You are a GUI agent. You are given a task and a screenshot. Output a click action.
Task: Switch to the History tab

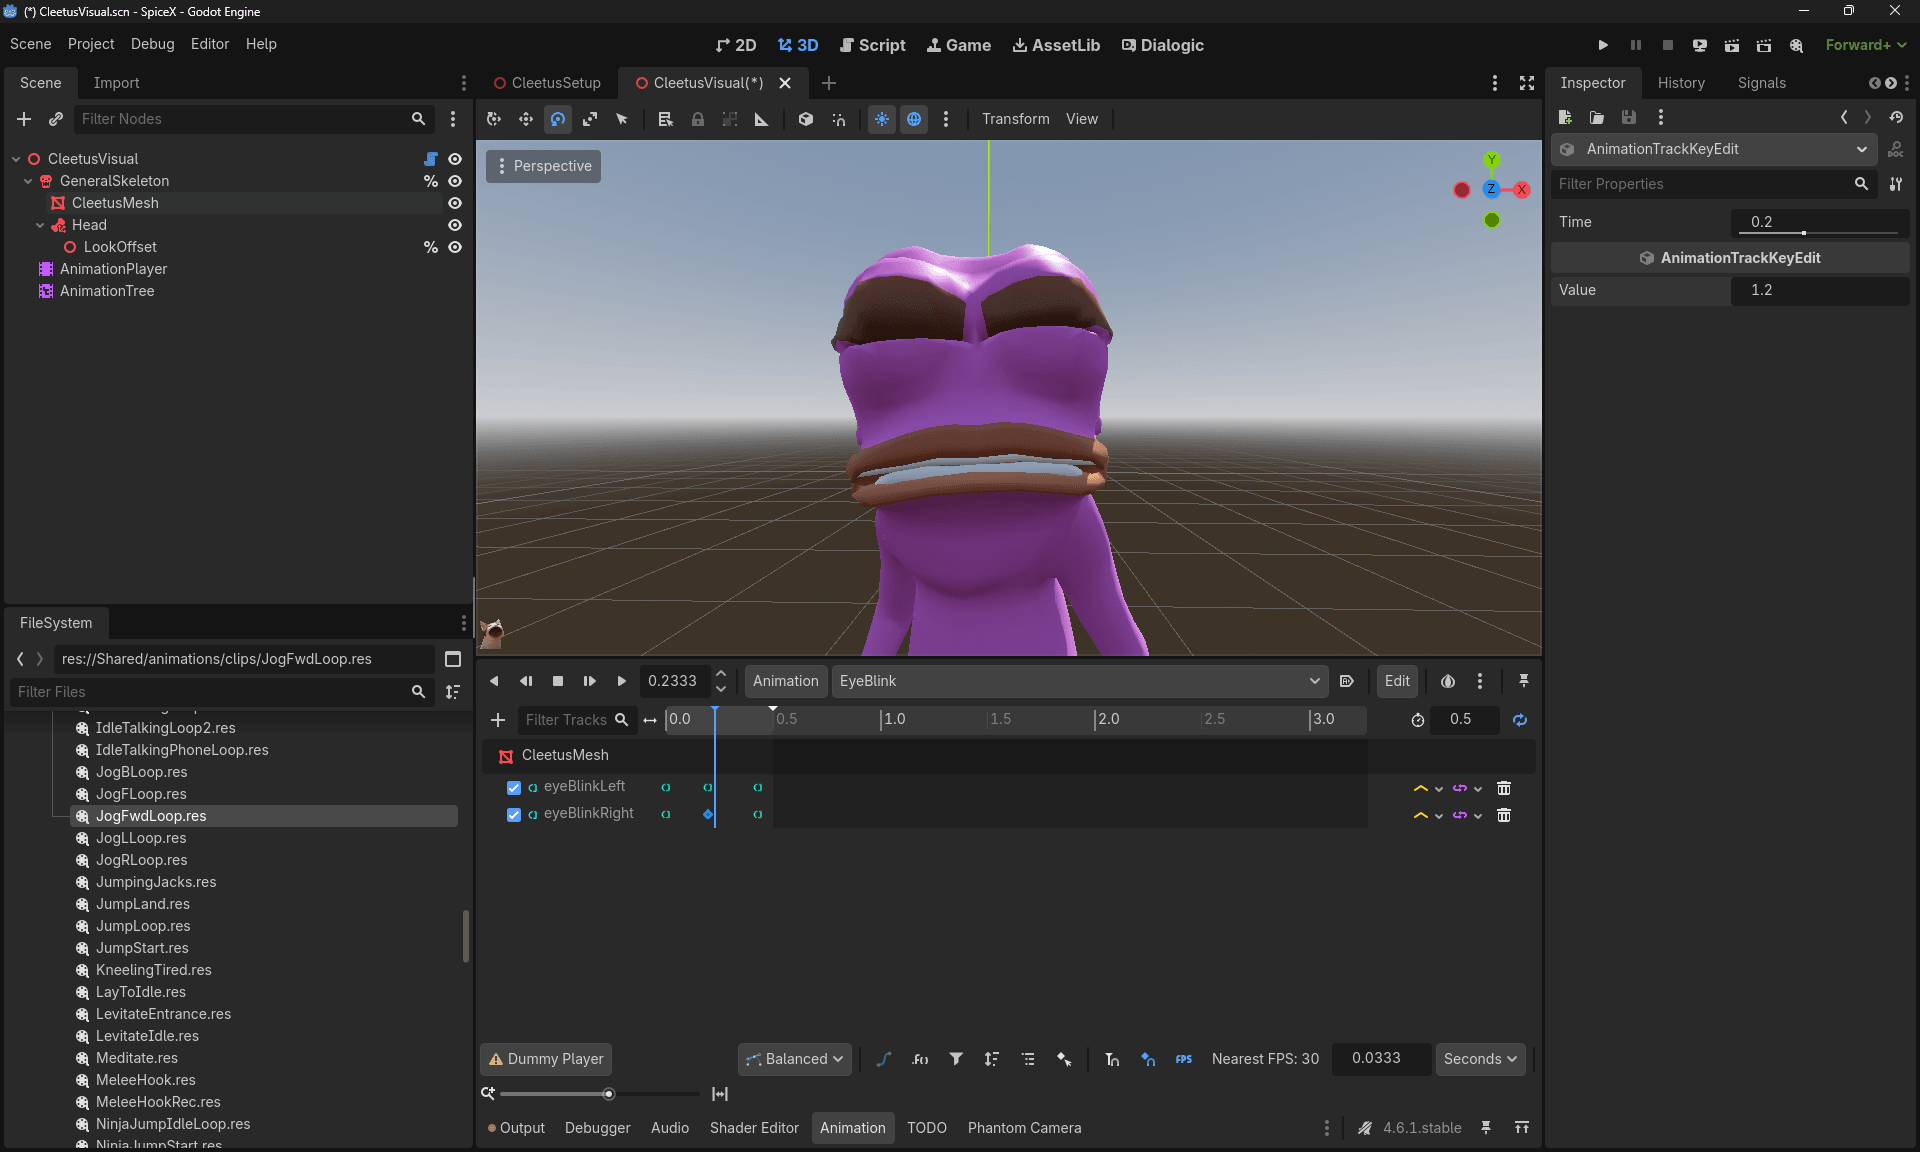coord(1681,83)
